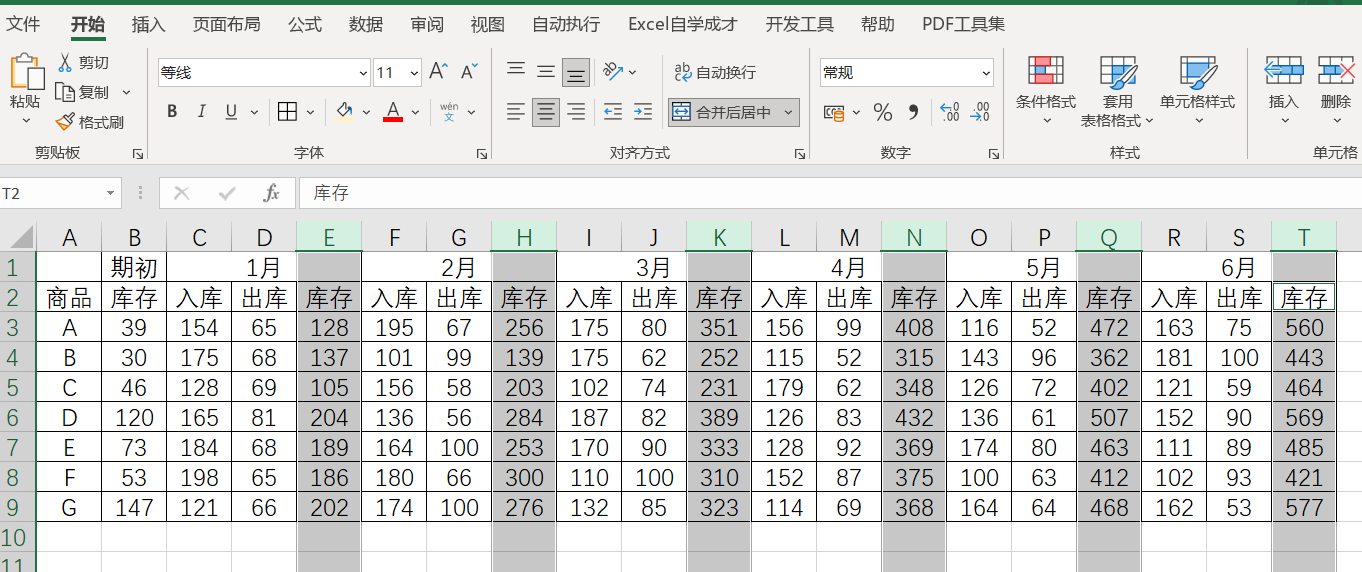The height and width of the screenshot is (572, 1362).
Task: Click the text orientation icon
Action: pos(613,72)
